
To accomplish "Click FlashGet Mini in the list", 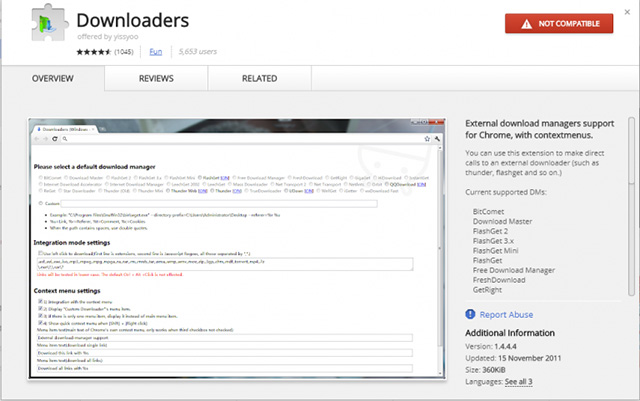I will coord(496,251).
